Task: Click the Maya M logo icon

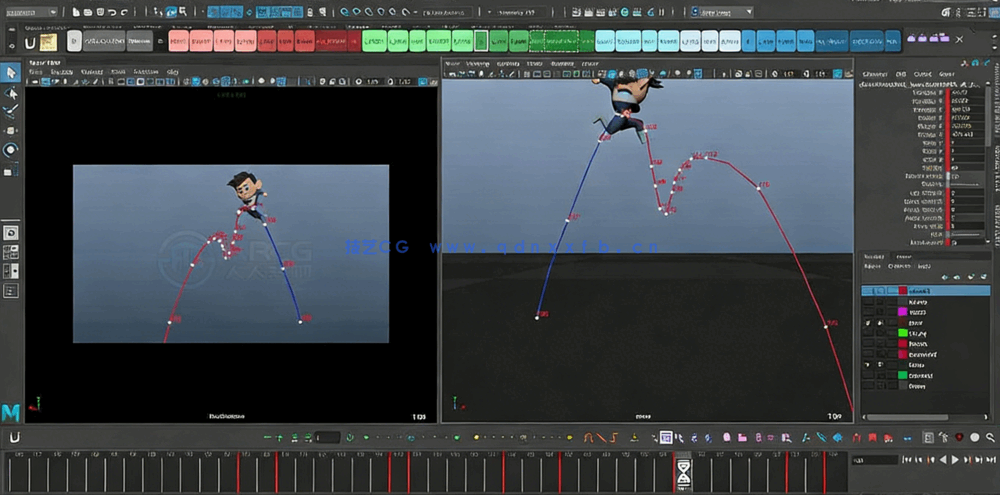Action: [x=11, y=411]
